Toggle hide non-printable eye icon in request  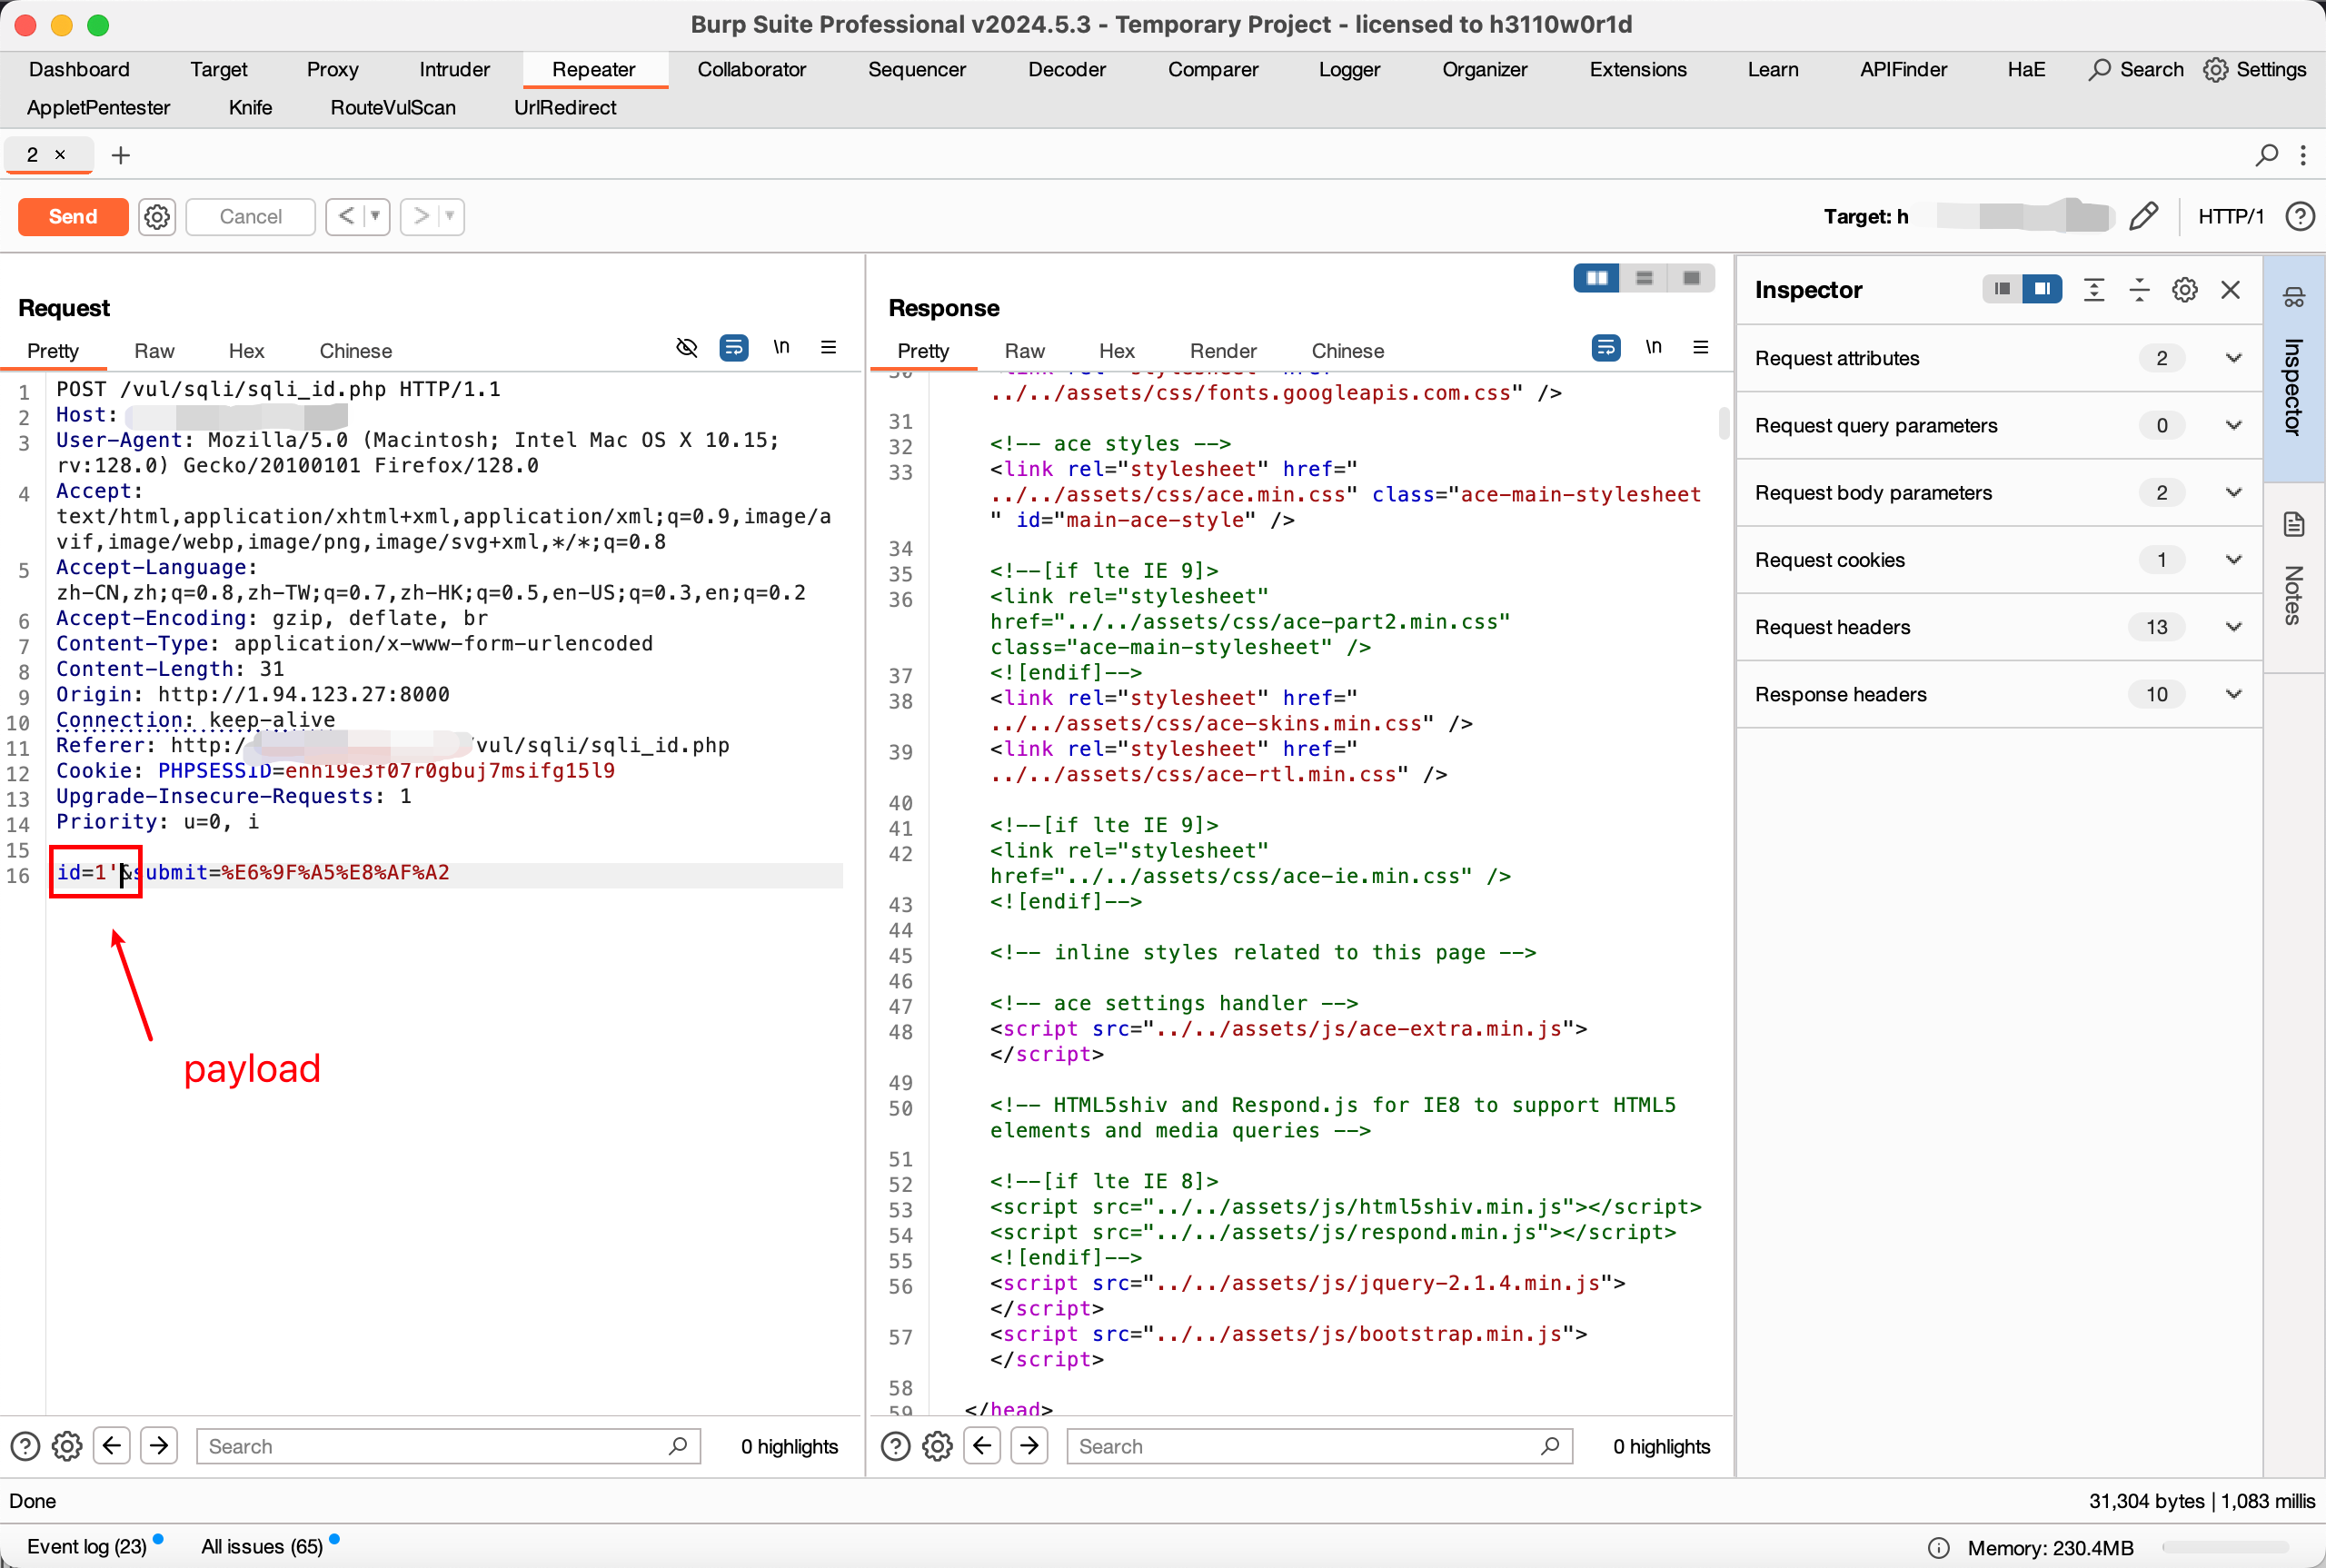pos(686,347)
